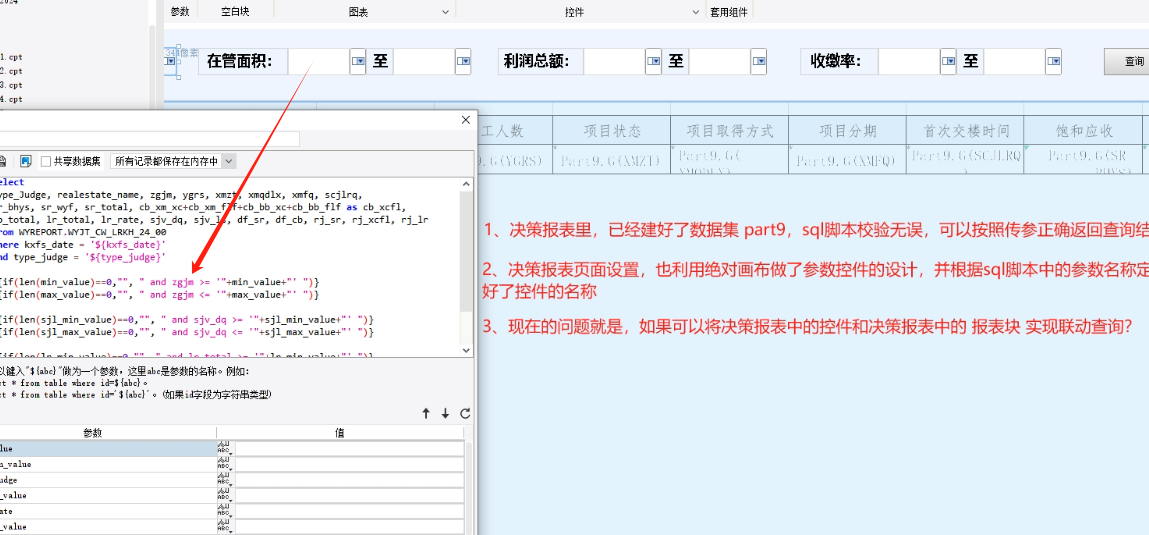The width and height of the screenshot is (1149, 535).
Task: Open 2.cpt in the file list
Action: coord(11,71)
